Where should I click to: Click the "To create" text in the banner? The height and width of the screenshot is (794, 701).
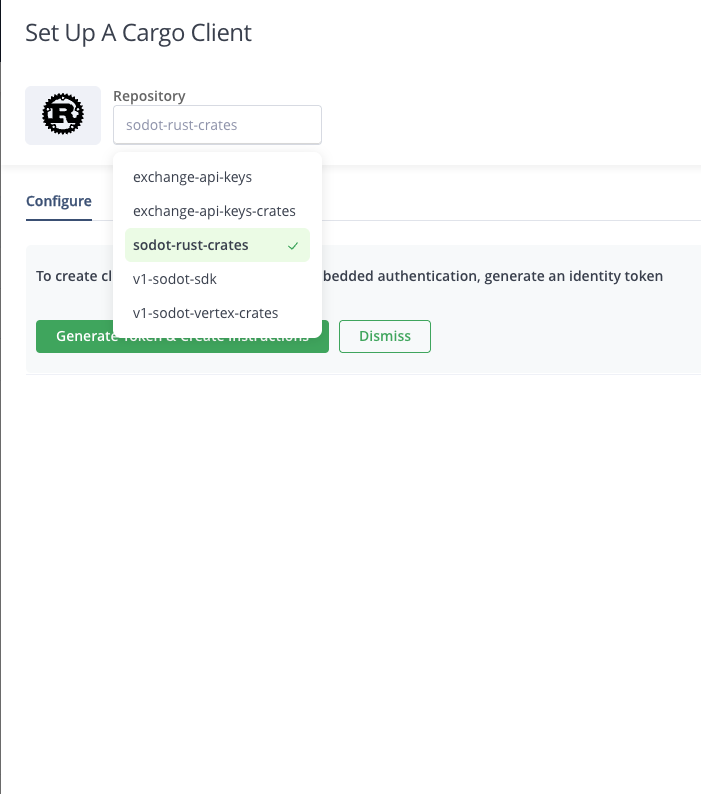point(66,276)
